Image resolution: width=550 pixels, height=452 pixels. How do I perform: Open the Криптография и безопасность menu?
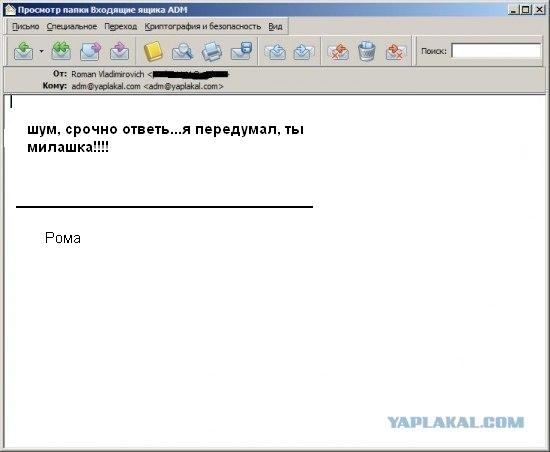[x=203, y=27]
